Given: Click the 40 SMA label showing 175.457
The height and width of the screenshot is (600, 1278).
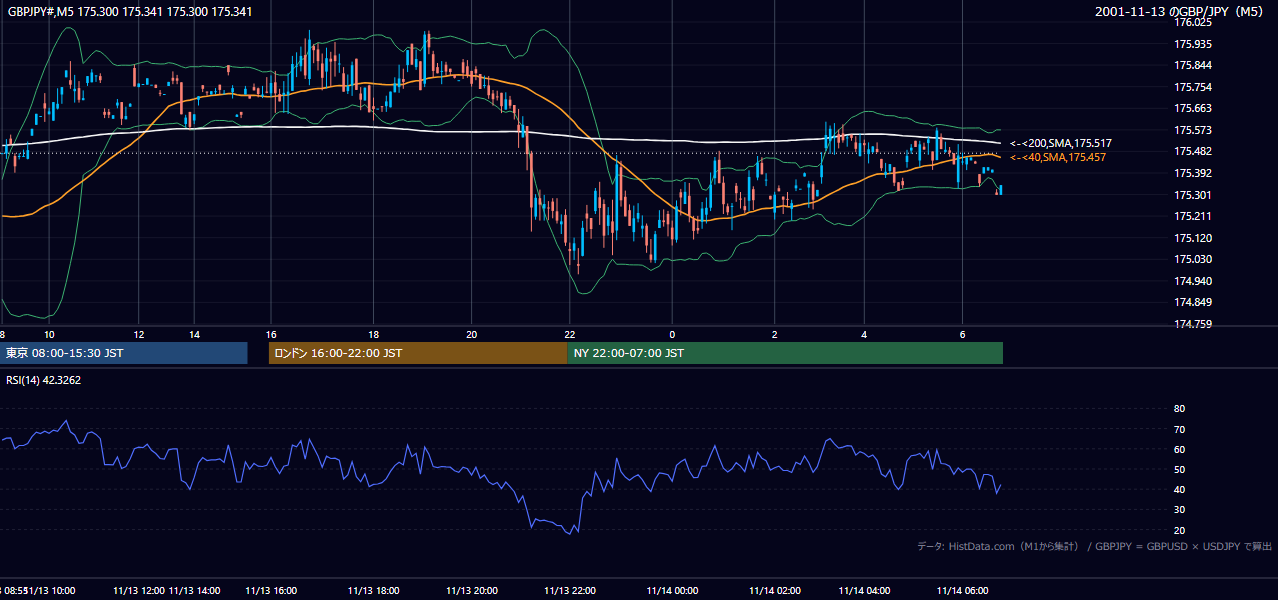Looking at the screenshot, I should [x=1058, y=157].
